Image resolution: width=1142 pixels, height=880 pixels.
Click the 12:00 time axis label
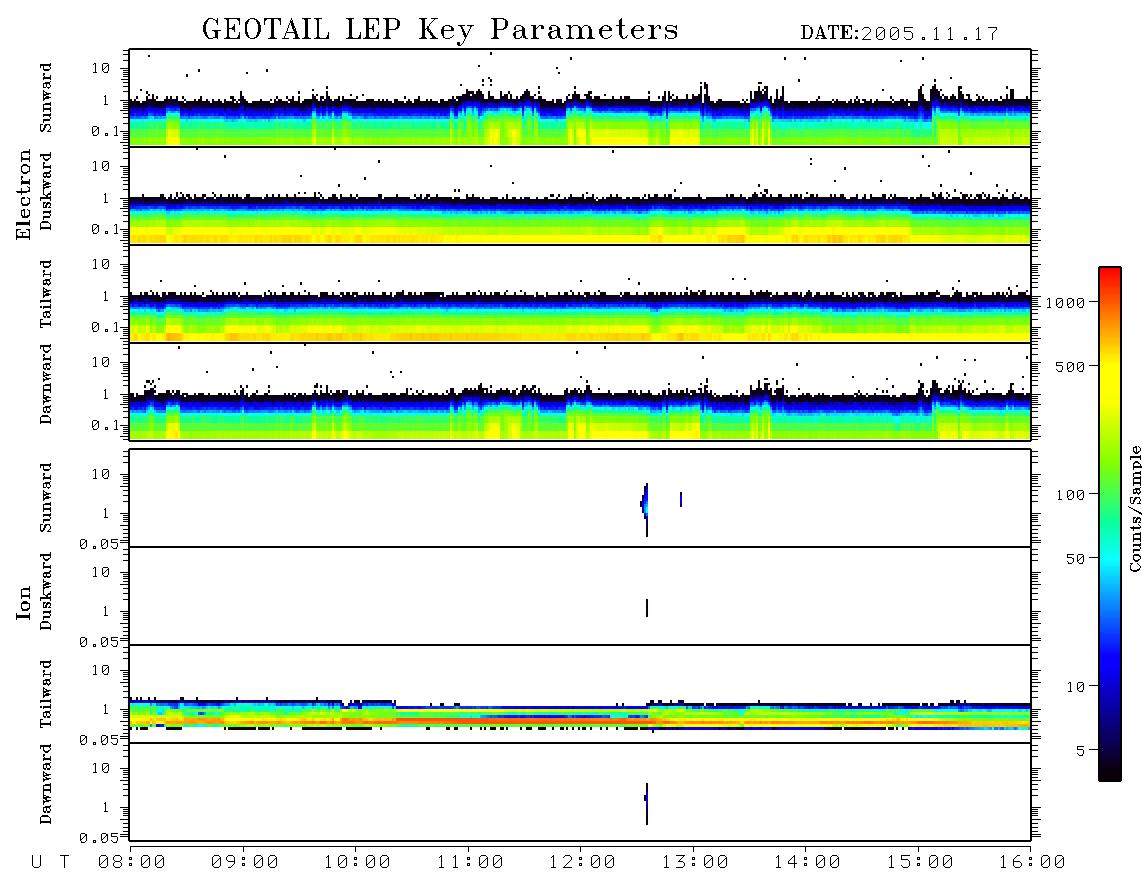pos(582,862)
